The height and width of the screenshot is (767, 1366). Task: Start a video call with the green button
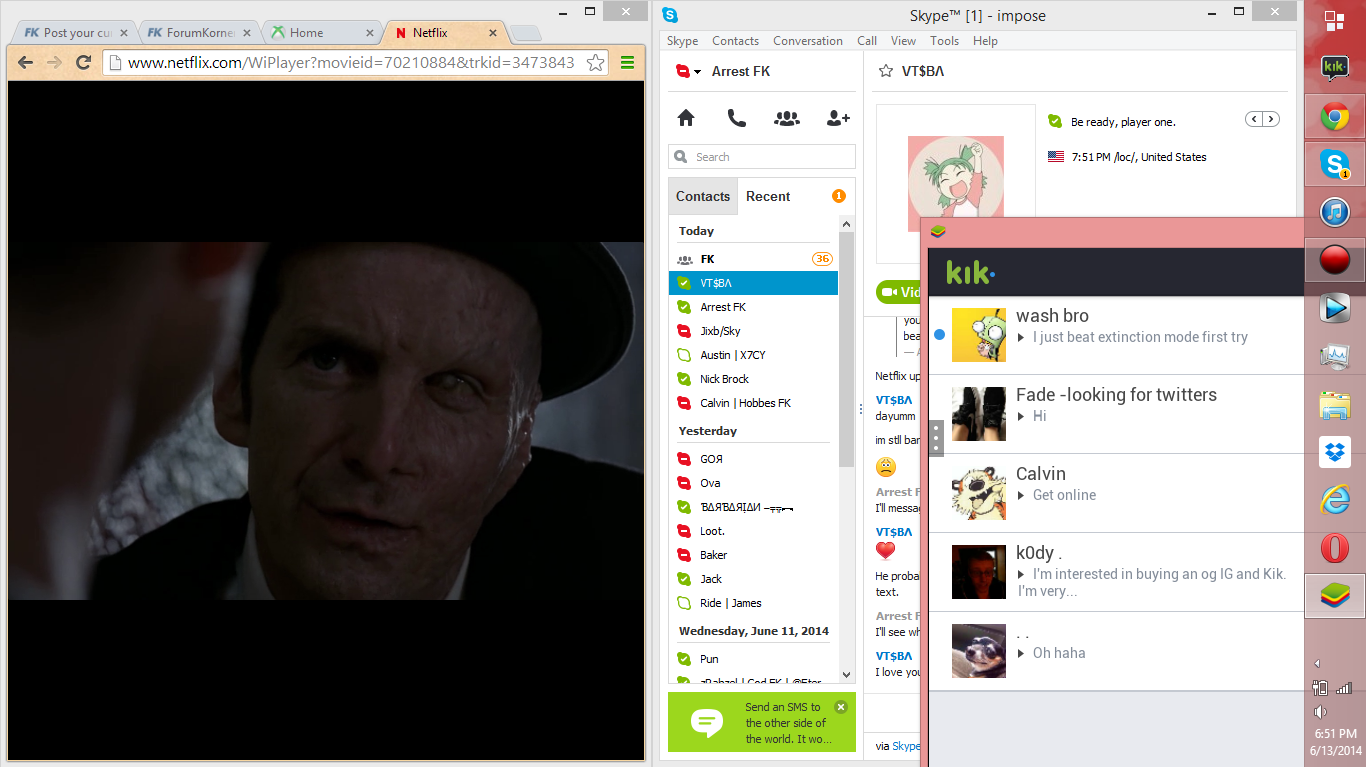[898, 292]
